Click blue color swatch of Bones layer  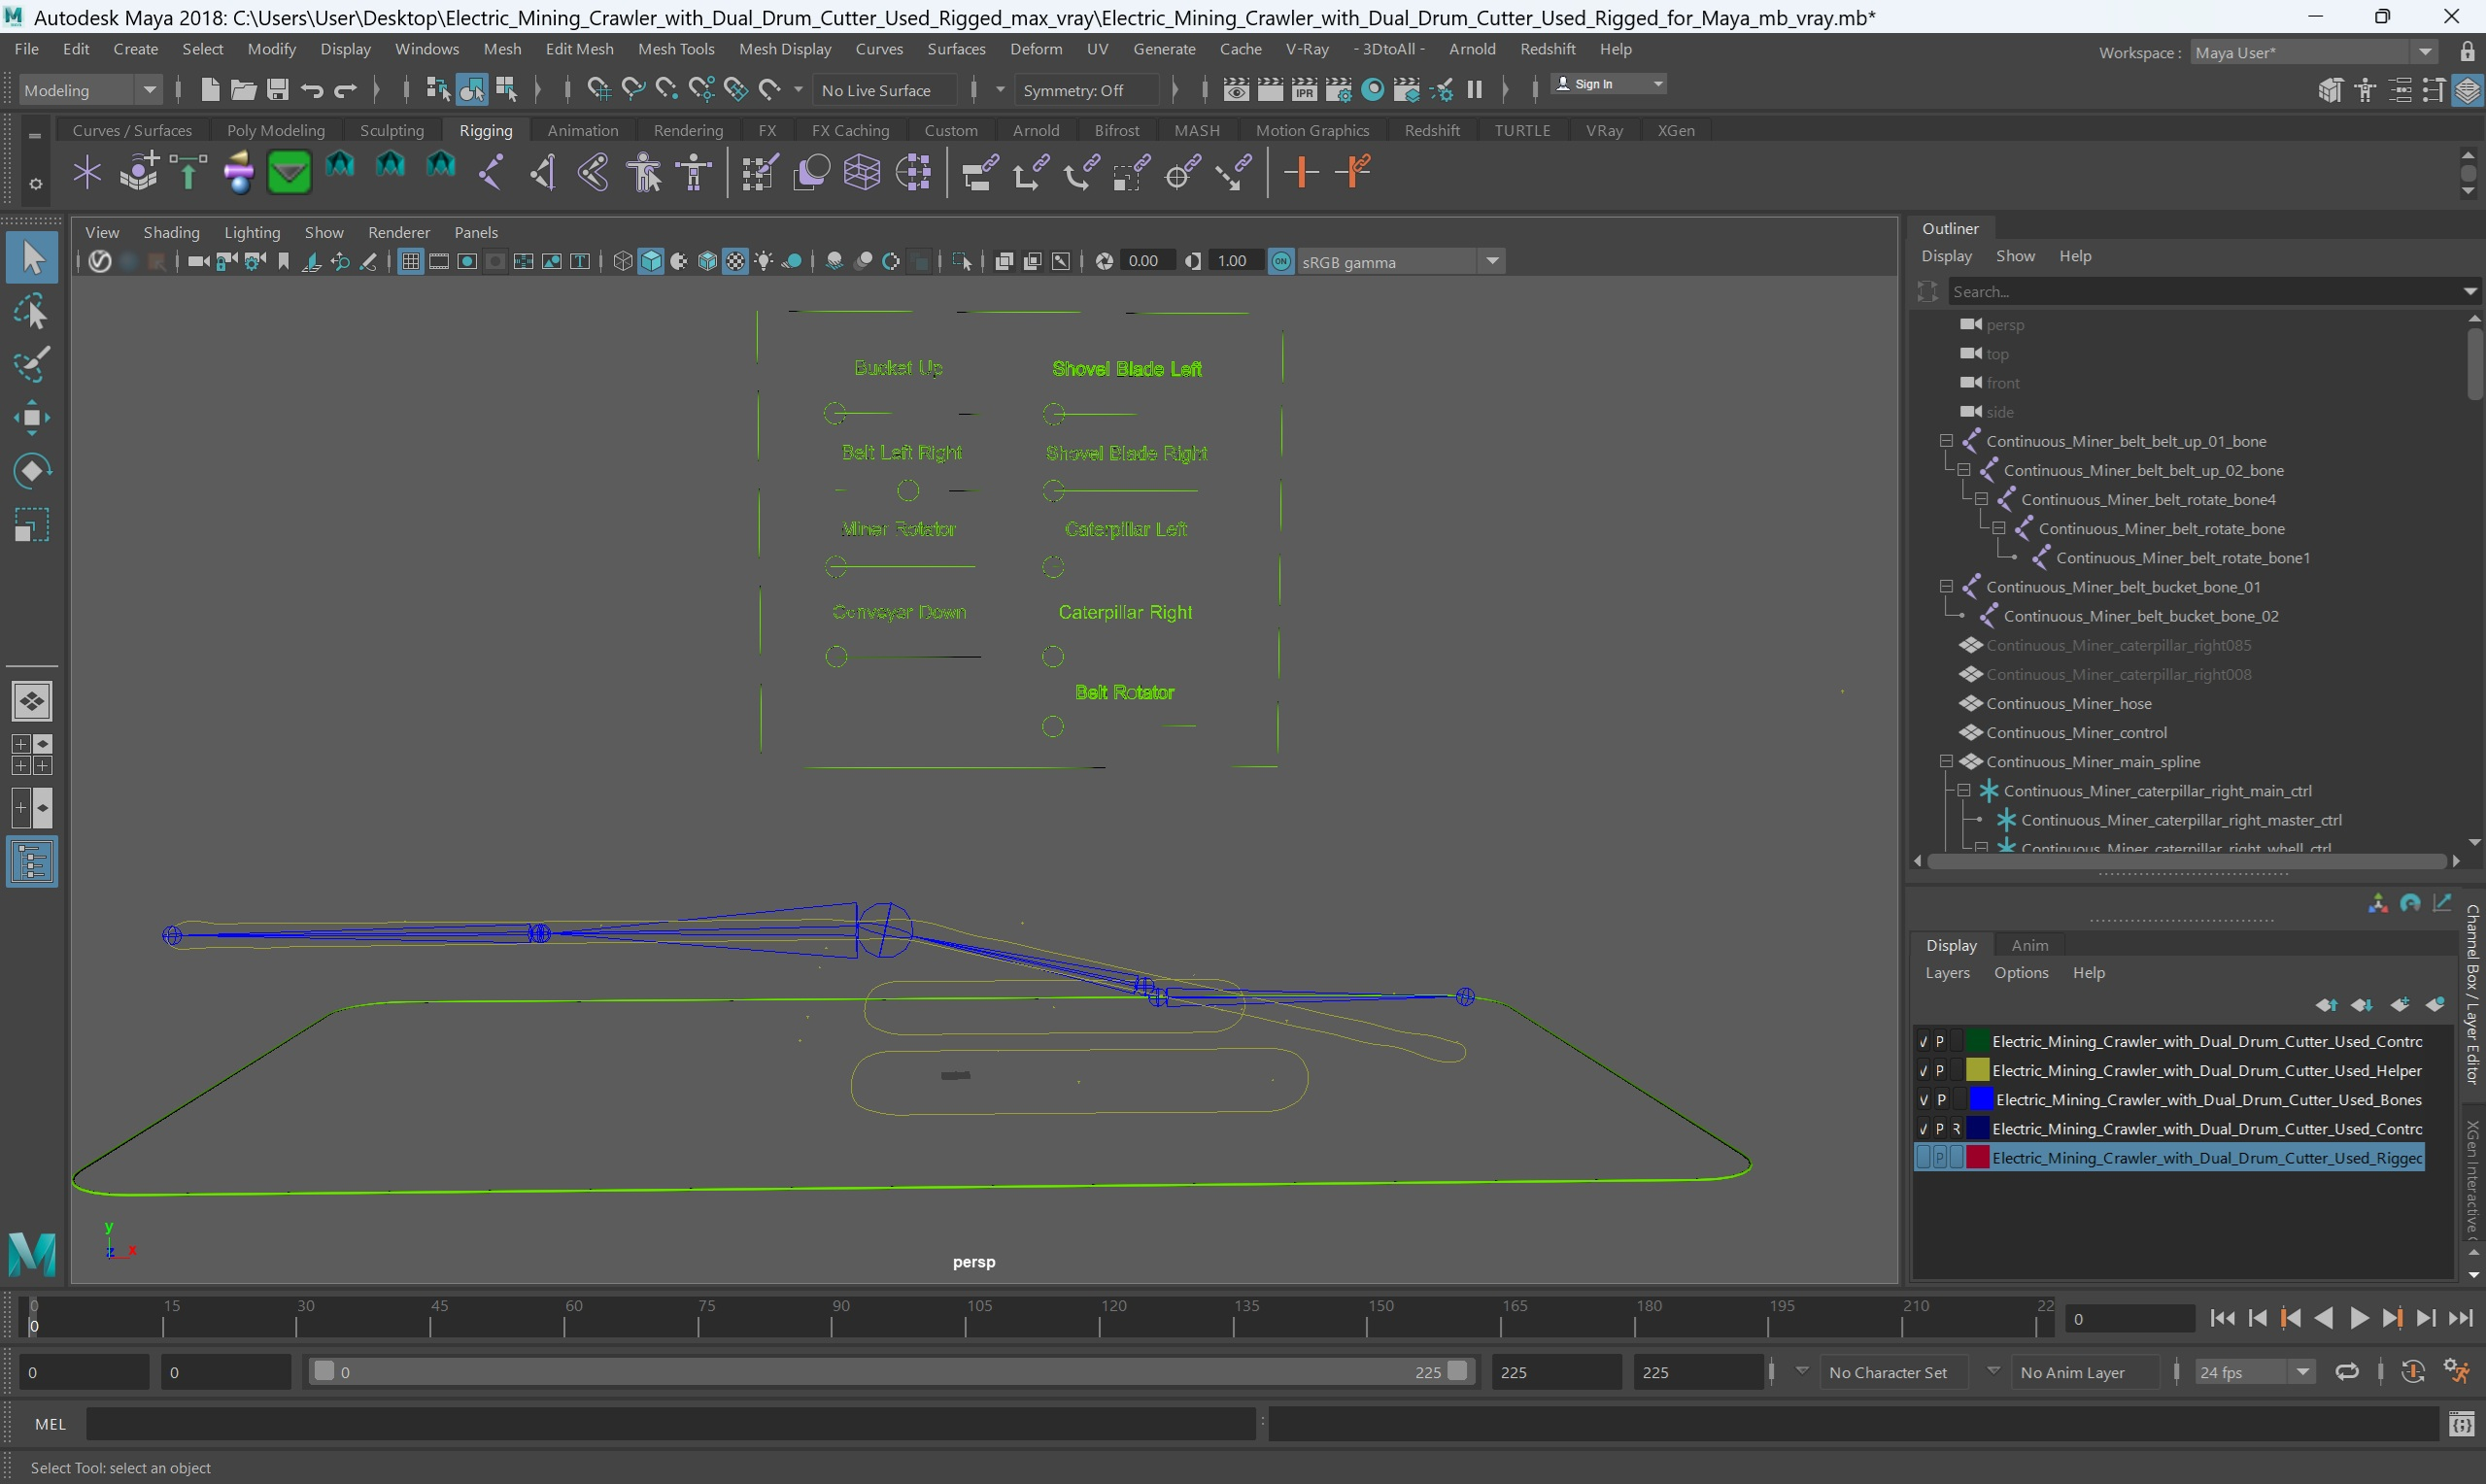tap(1980, 1099)
